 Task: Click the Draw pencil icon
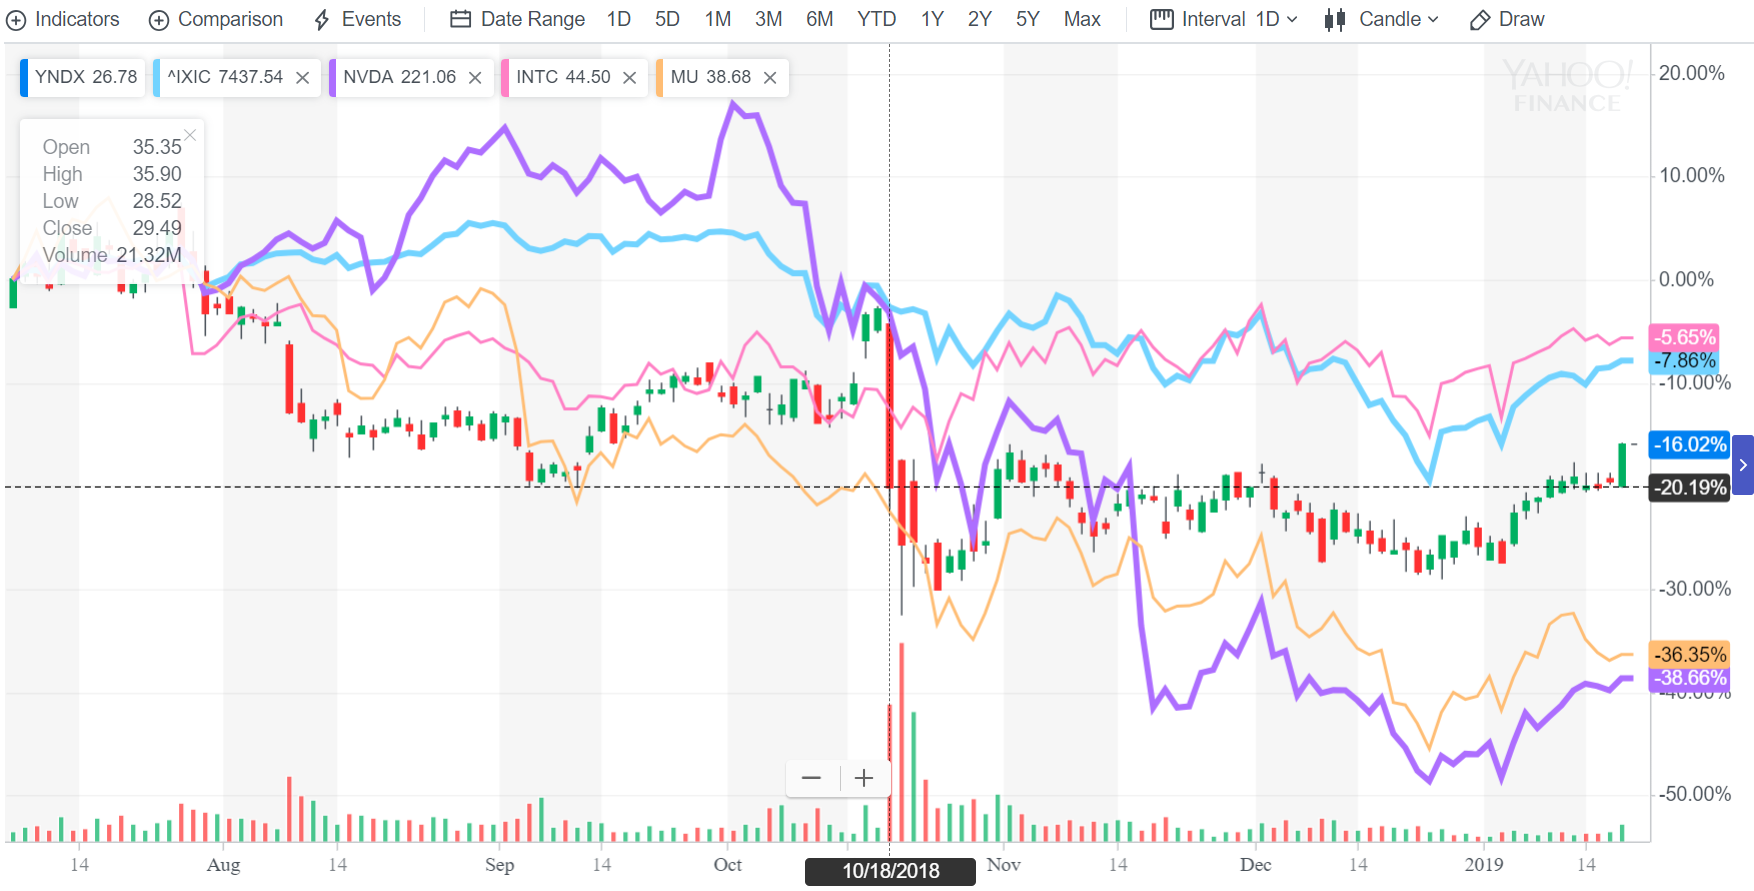pos(1480,20)
